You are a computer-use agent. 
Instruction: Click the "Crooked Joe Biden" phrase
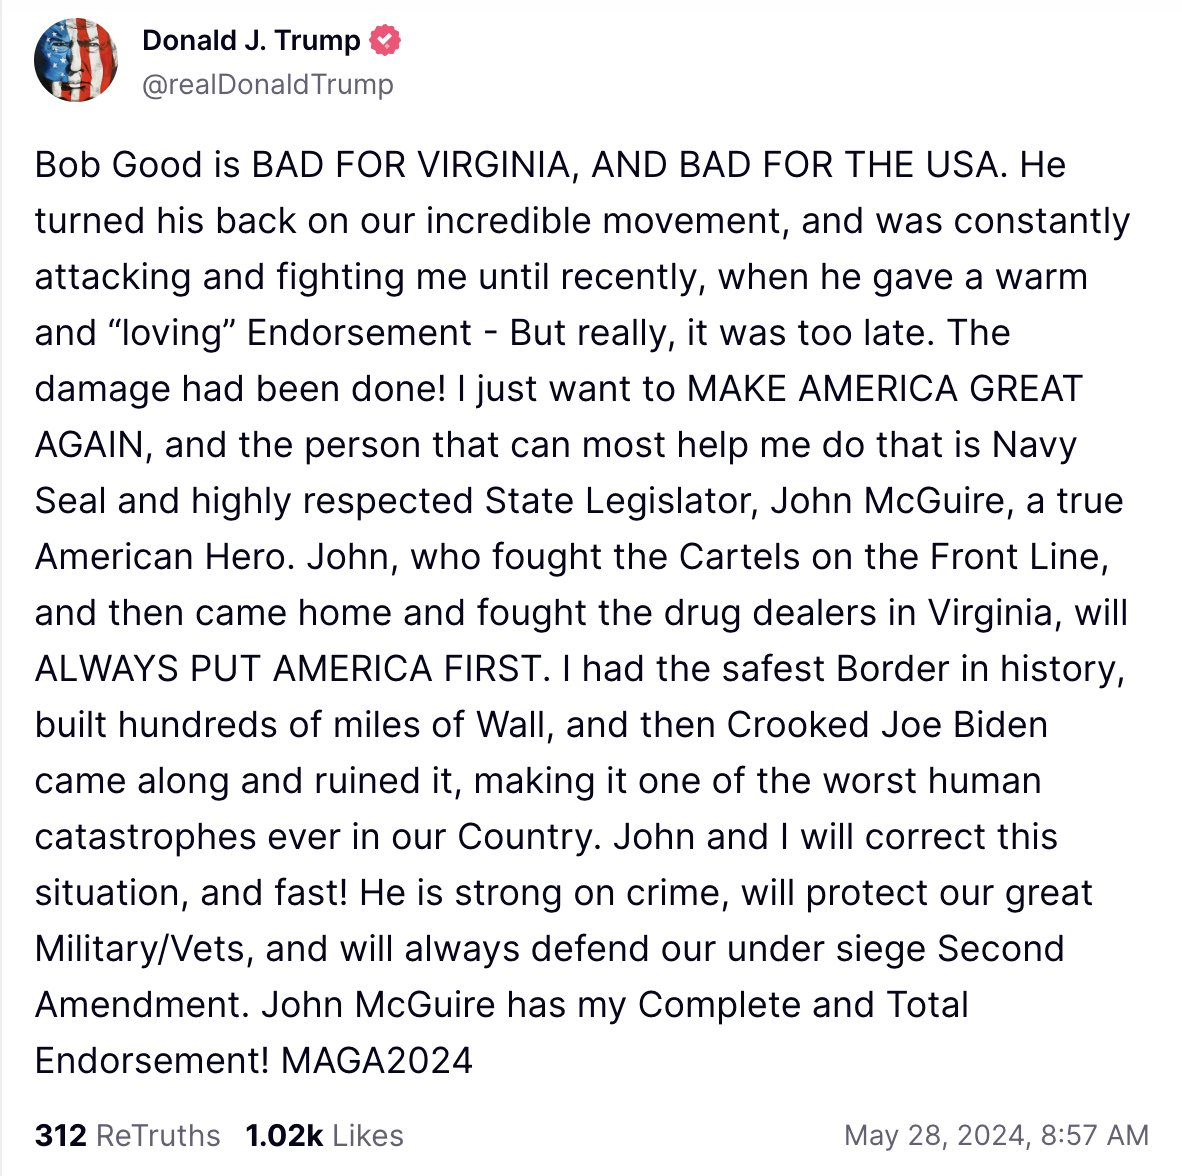coord(887,725)
